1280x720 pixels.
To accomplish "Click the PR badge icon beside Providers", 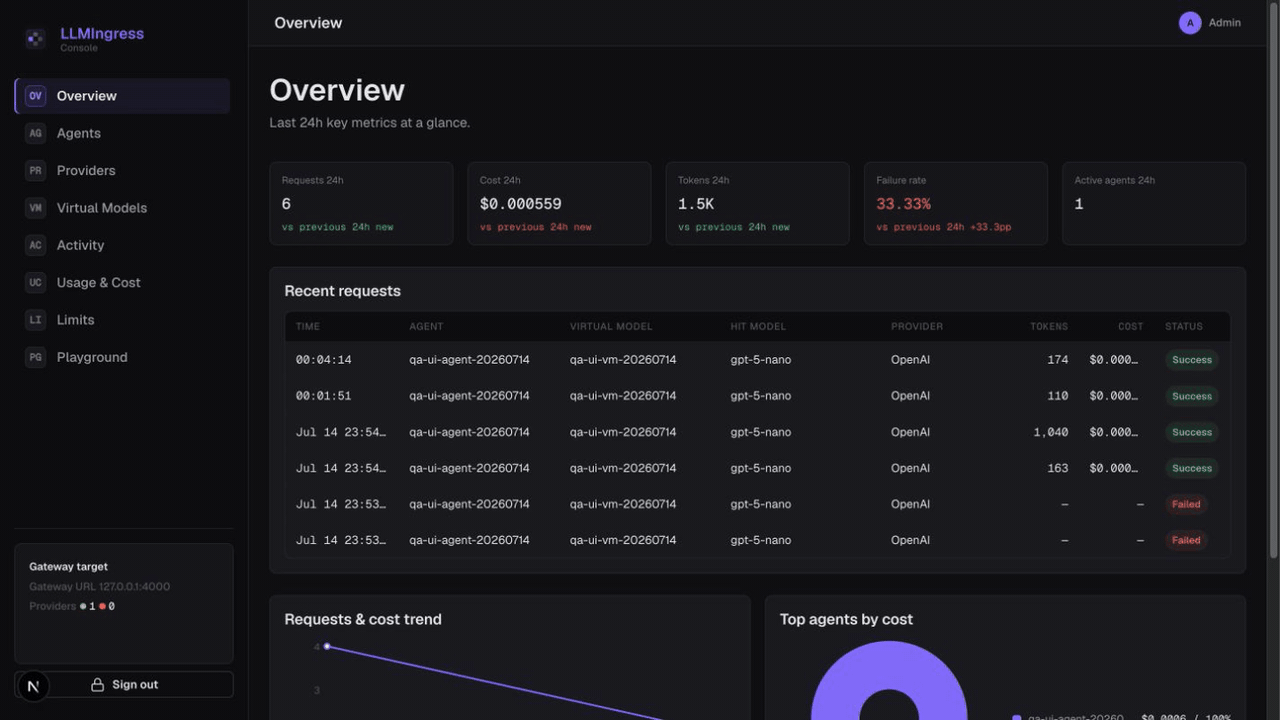I will [35, 170].
